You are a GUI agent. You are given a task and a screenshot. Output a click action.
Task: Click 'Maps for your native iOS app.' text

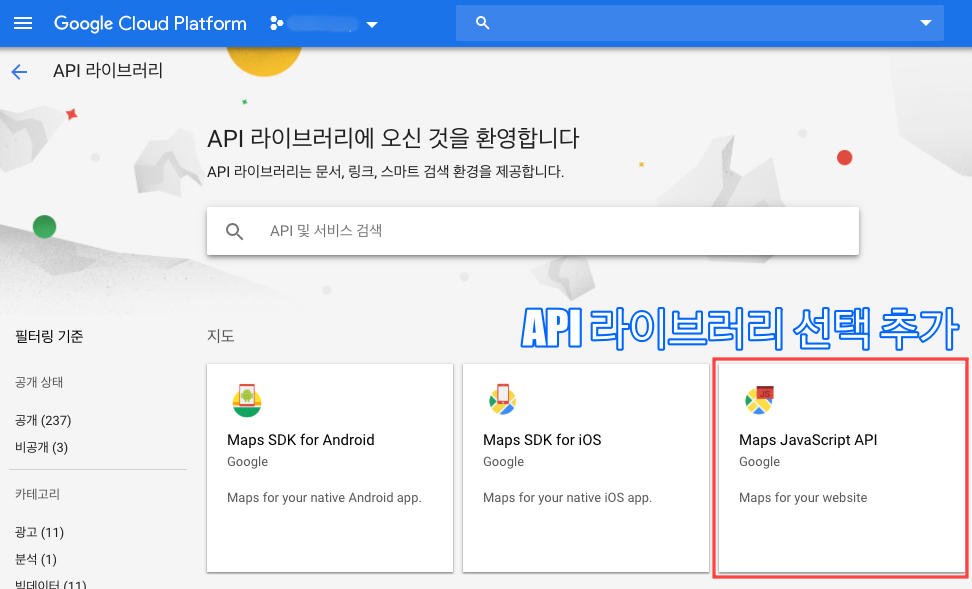pyautogui.click(x=567, y=497)
